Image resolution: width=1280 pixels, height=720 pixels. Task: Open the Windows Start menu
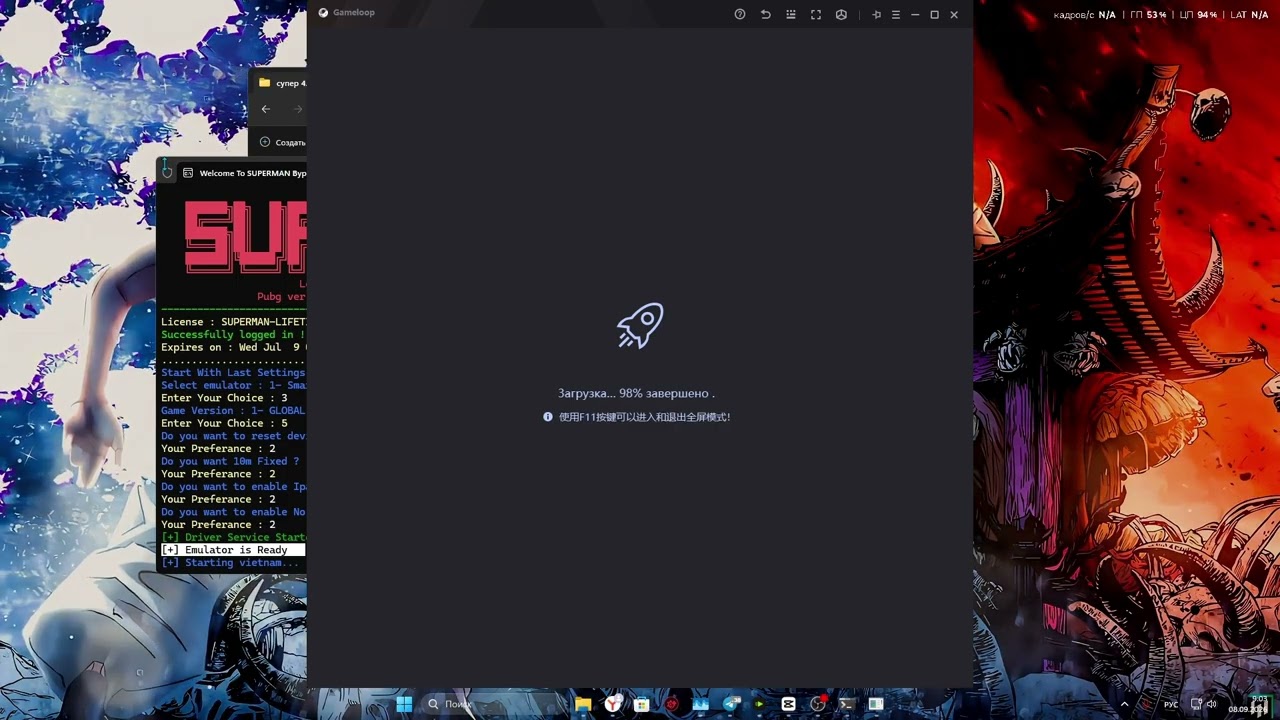click(404, 704)
